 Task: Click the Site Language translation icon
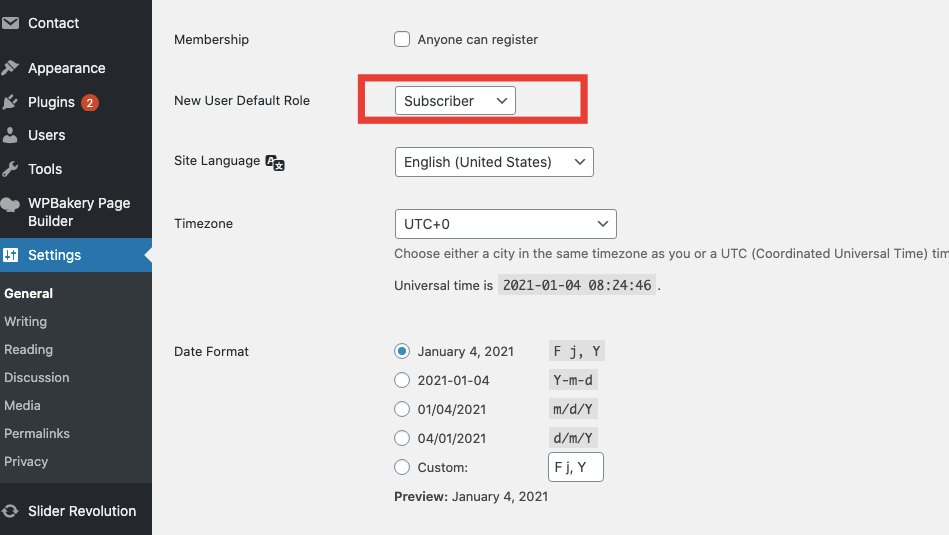coord(275,162)
